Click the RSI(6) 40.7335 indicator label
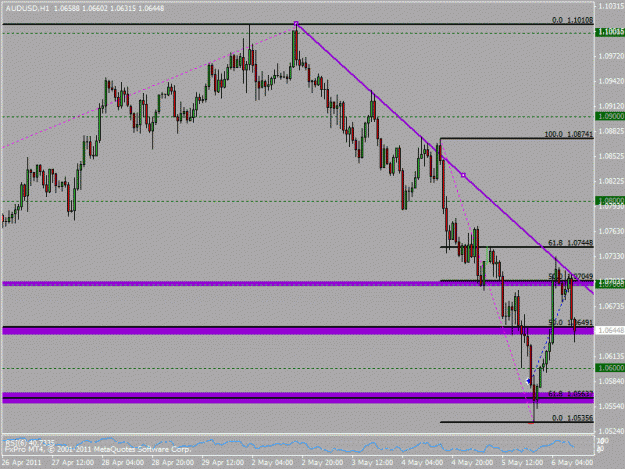The height and width of the screenshot is (469, 625). 29,443
